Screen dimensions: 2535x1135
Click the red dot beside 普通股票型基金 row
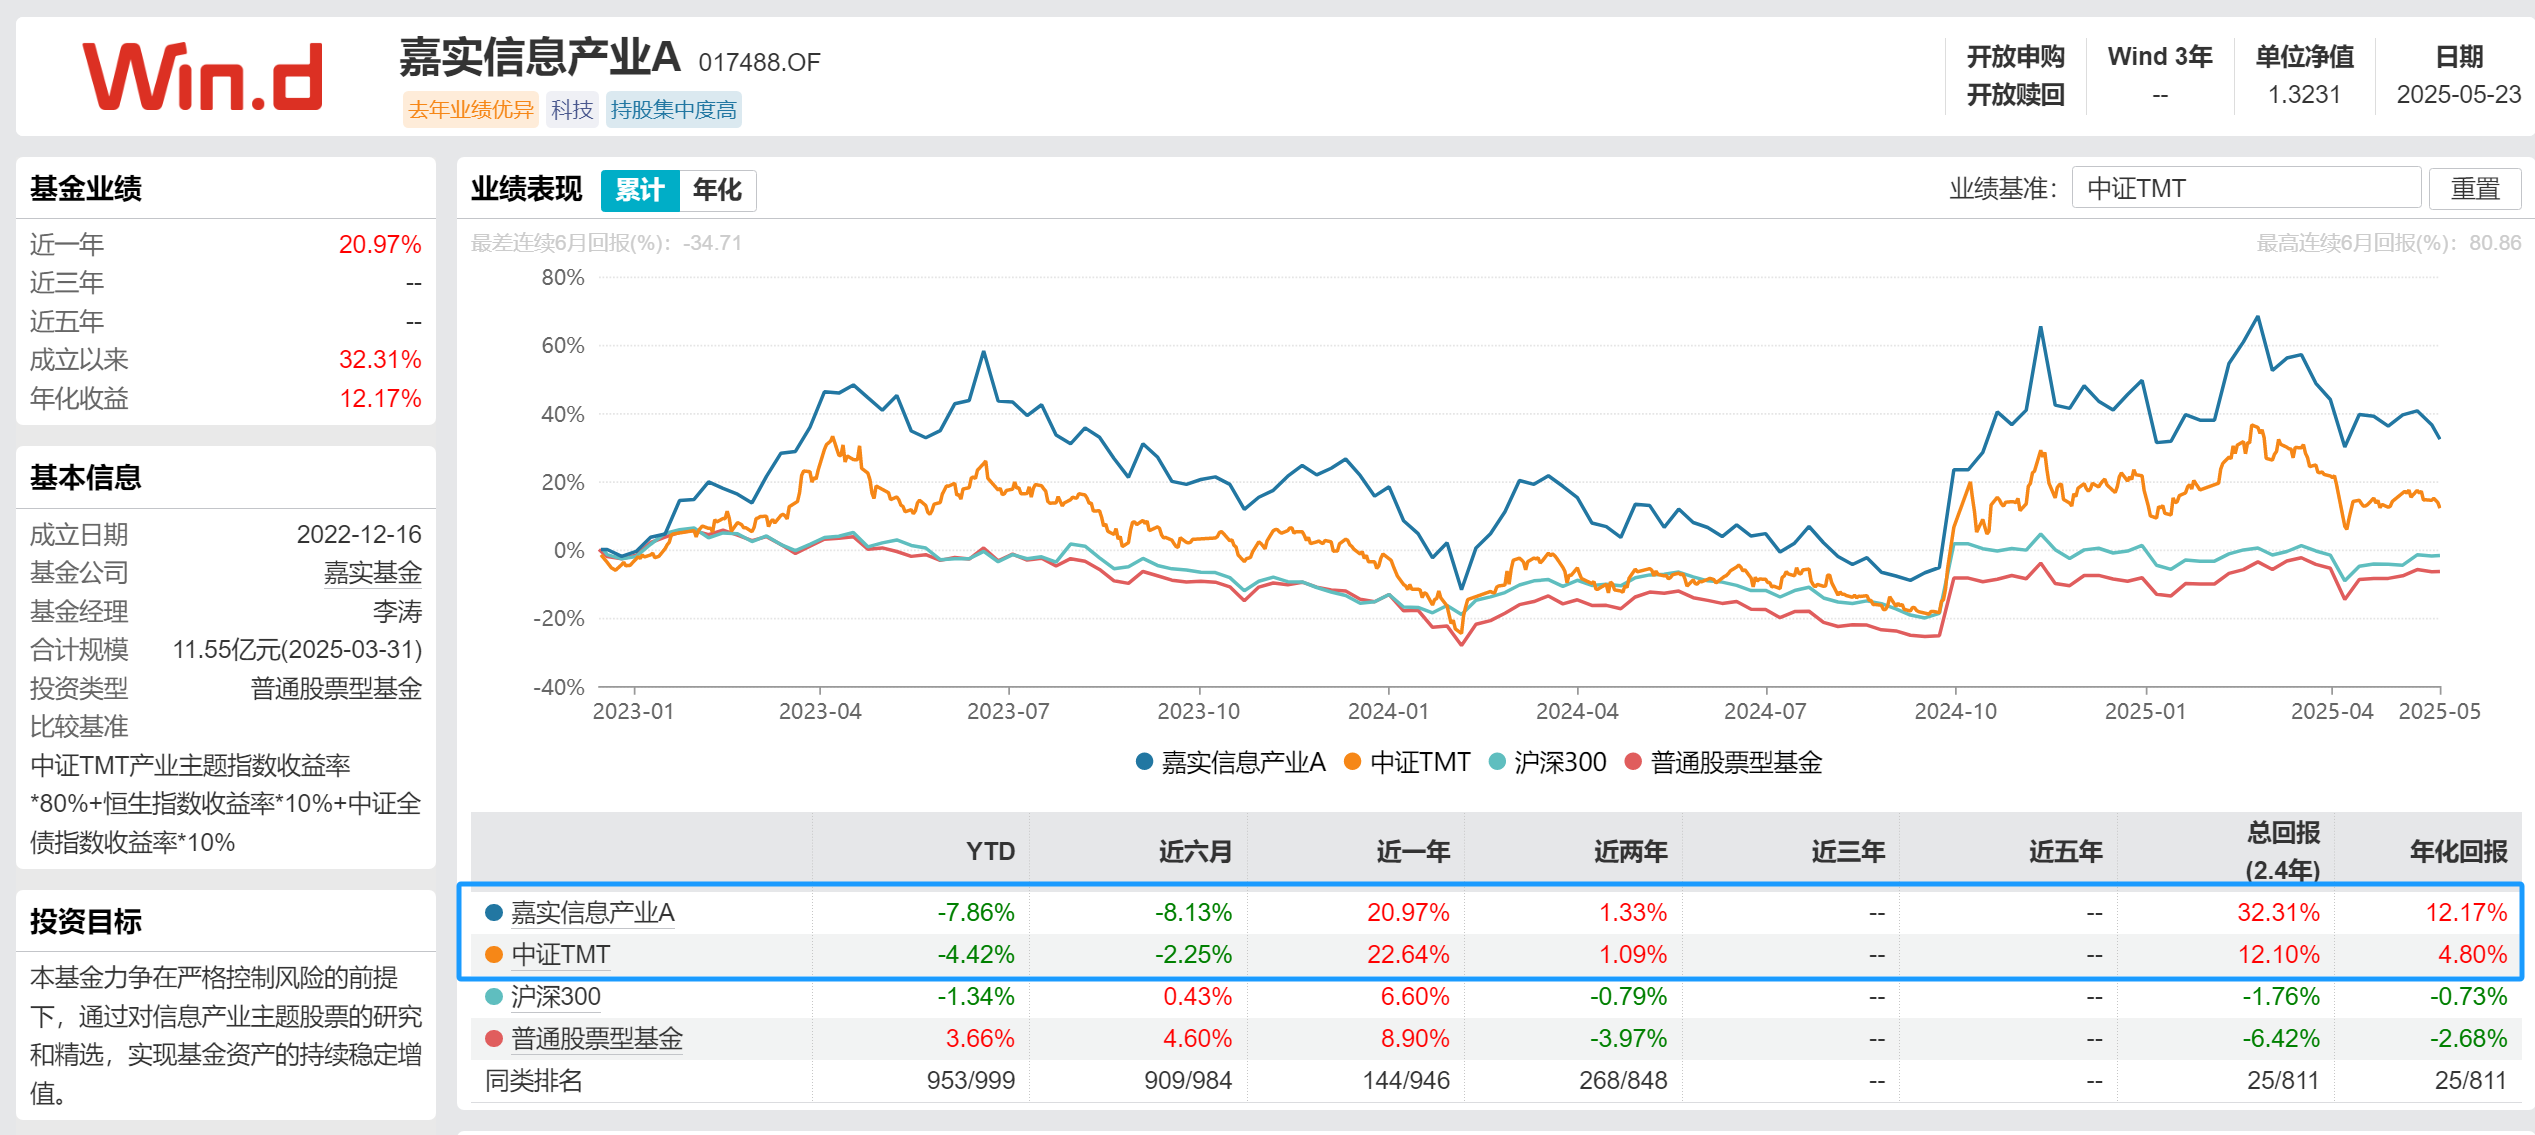point(494,1038)
